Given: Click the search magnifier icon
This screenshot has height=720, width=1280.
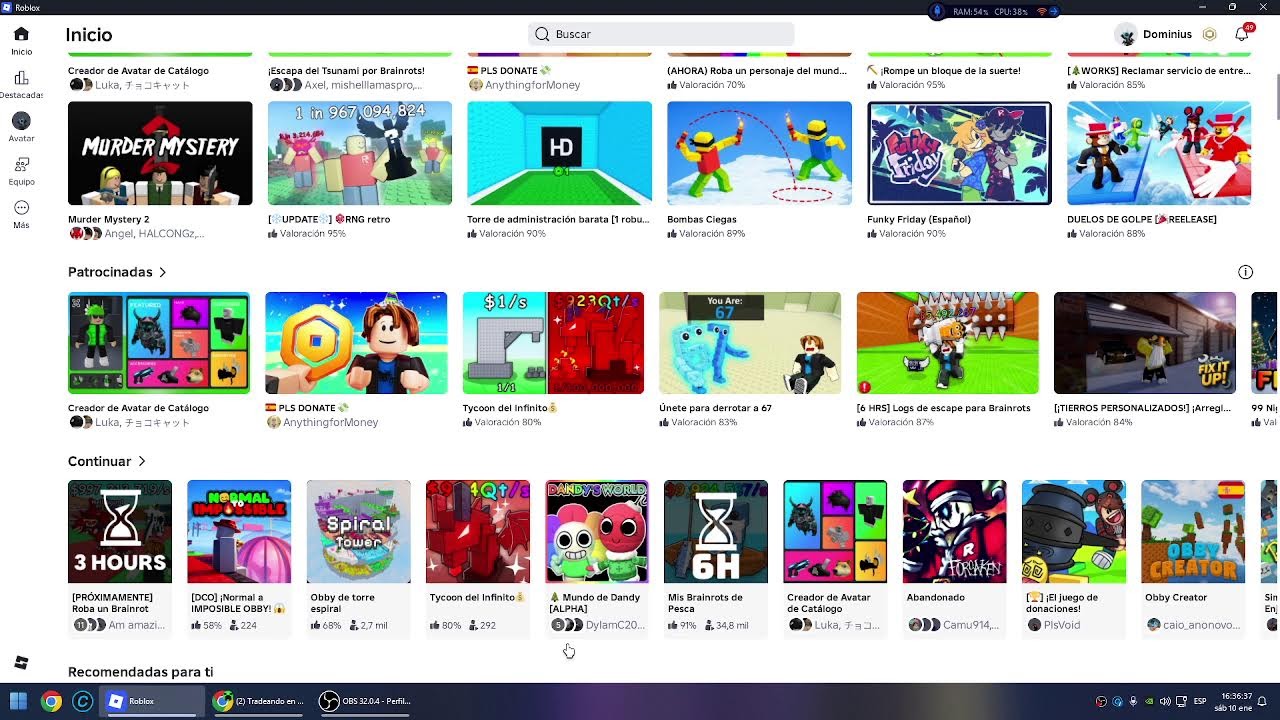Looking at the screenshot, I should [542, 34].
